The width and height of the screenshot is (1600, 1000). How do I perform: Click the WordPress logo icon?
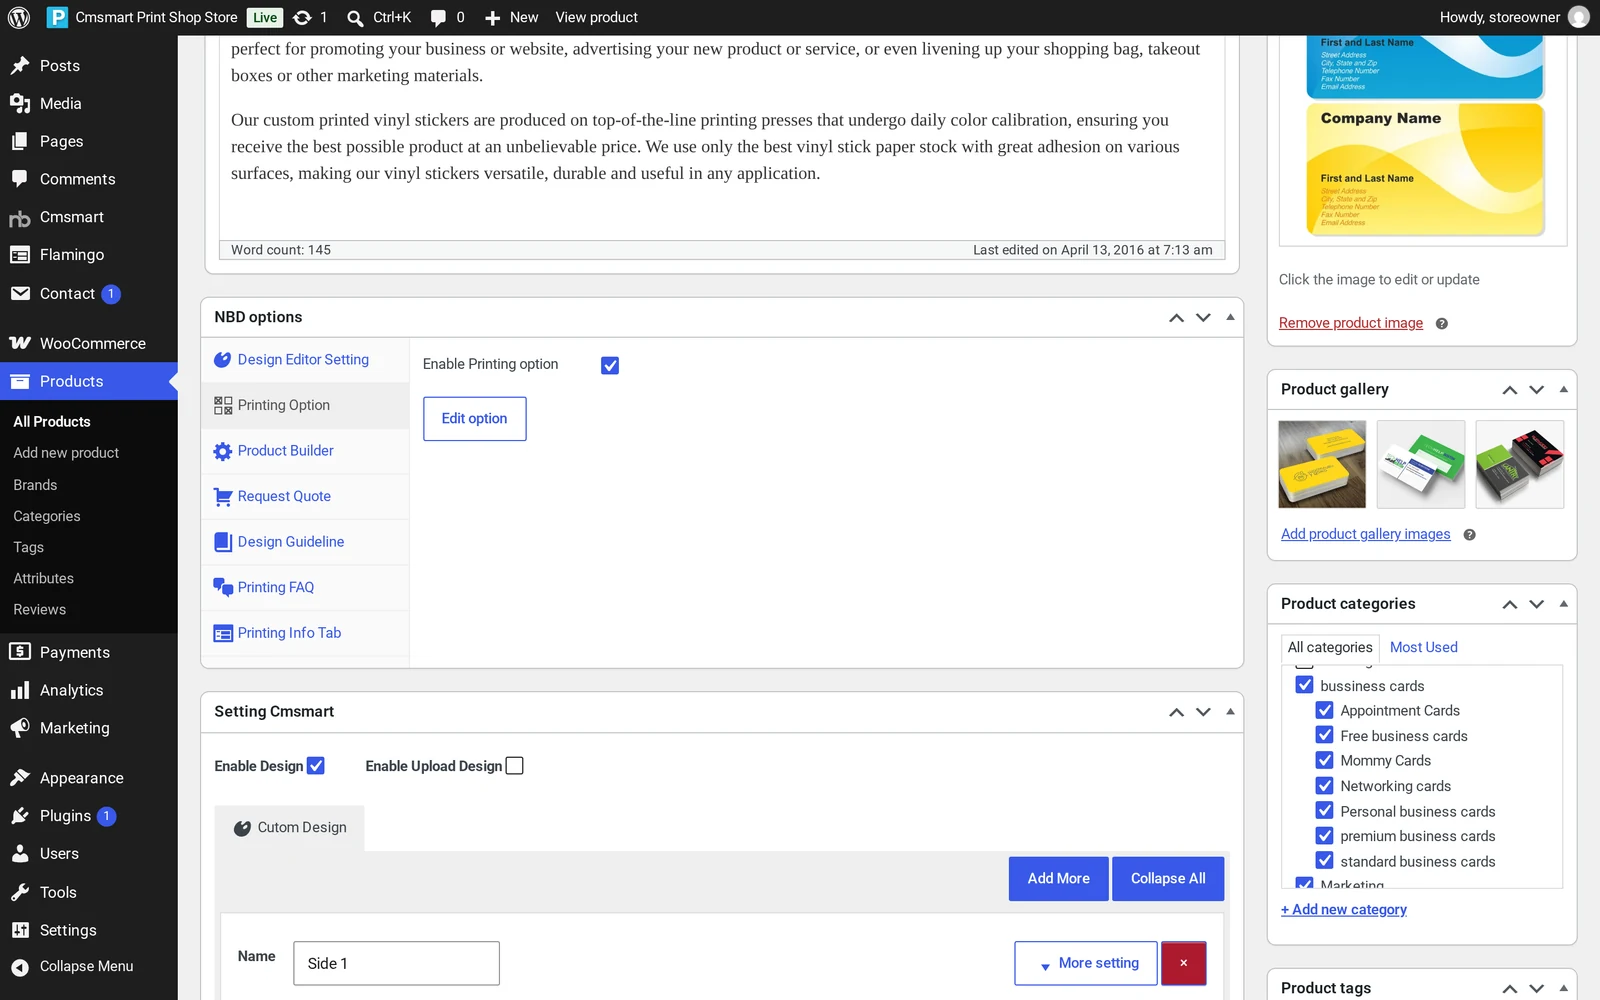click(x=19, y=17)
